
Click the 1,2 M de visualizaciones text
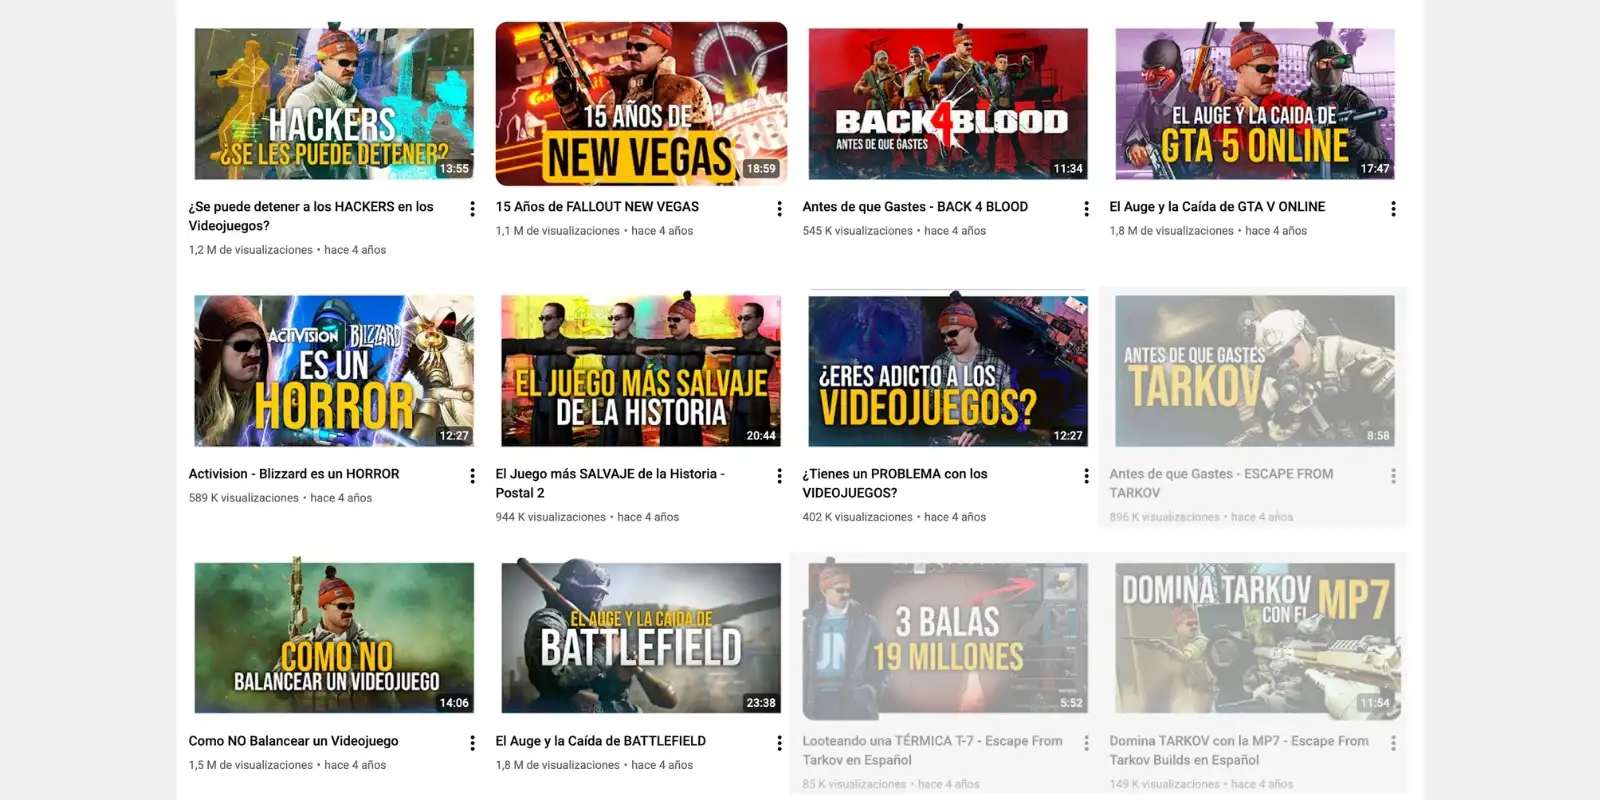coord(251,250)
